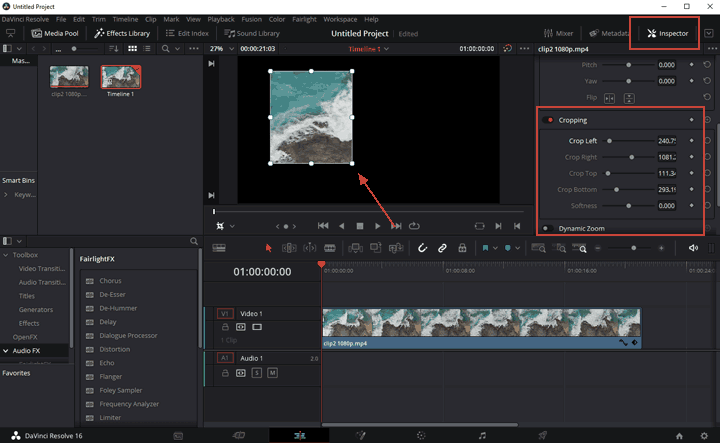Solo the Audio 1 track
720x443 pixels.
257,372
